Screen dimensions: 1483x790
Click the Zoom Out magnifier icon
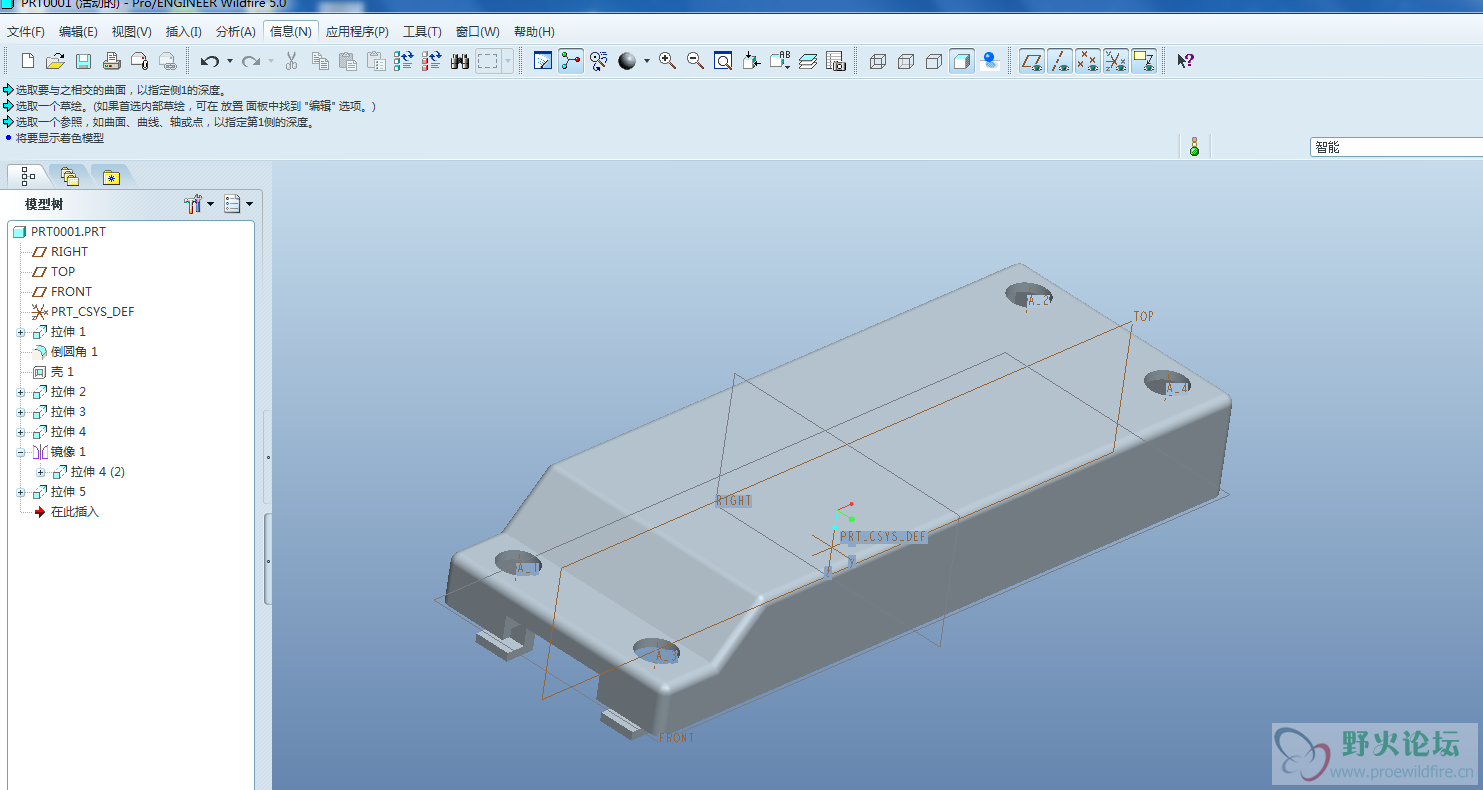click(695, 61)
